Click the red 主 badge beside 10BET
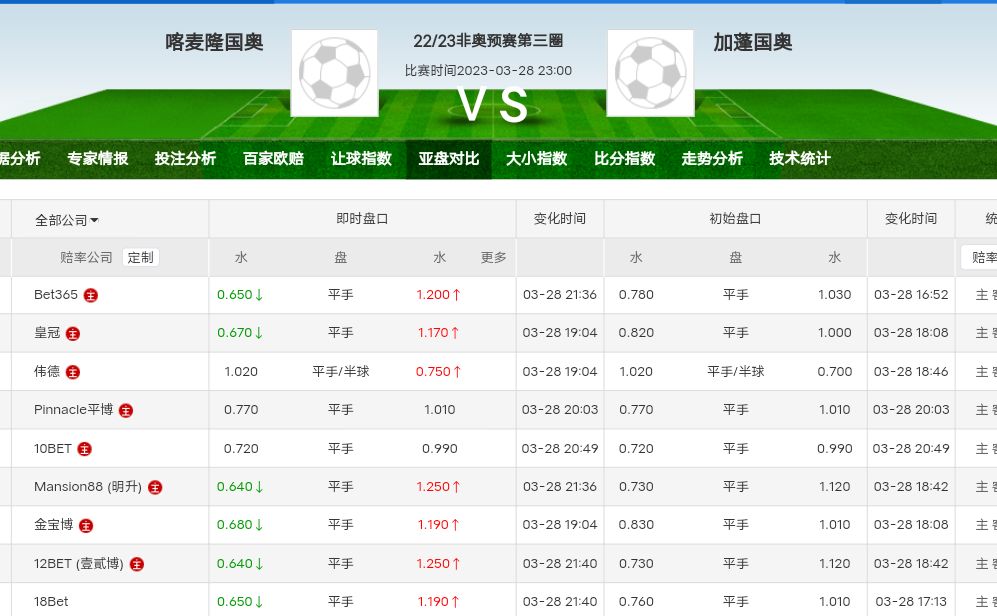This screenshot has height=616, width=997. pos(85,449)
